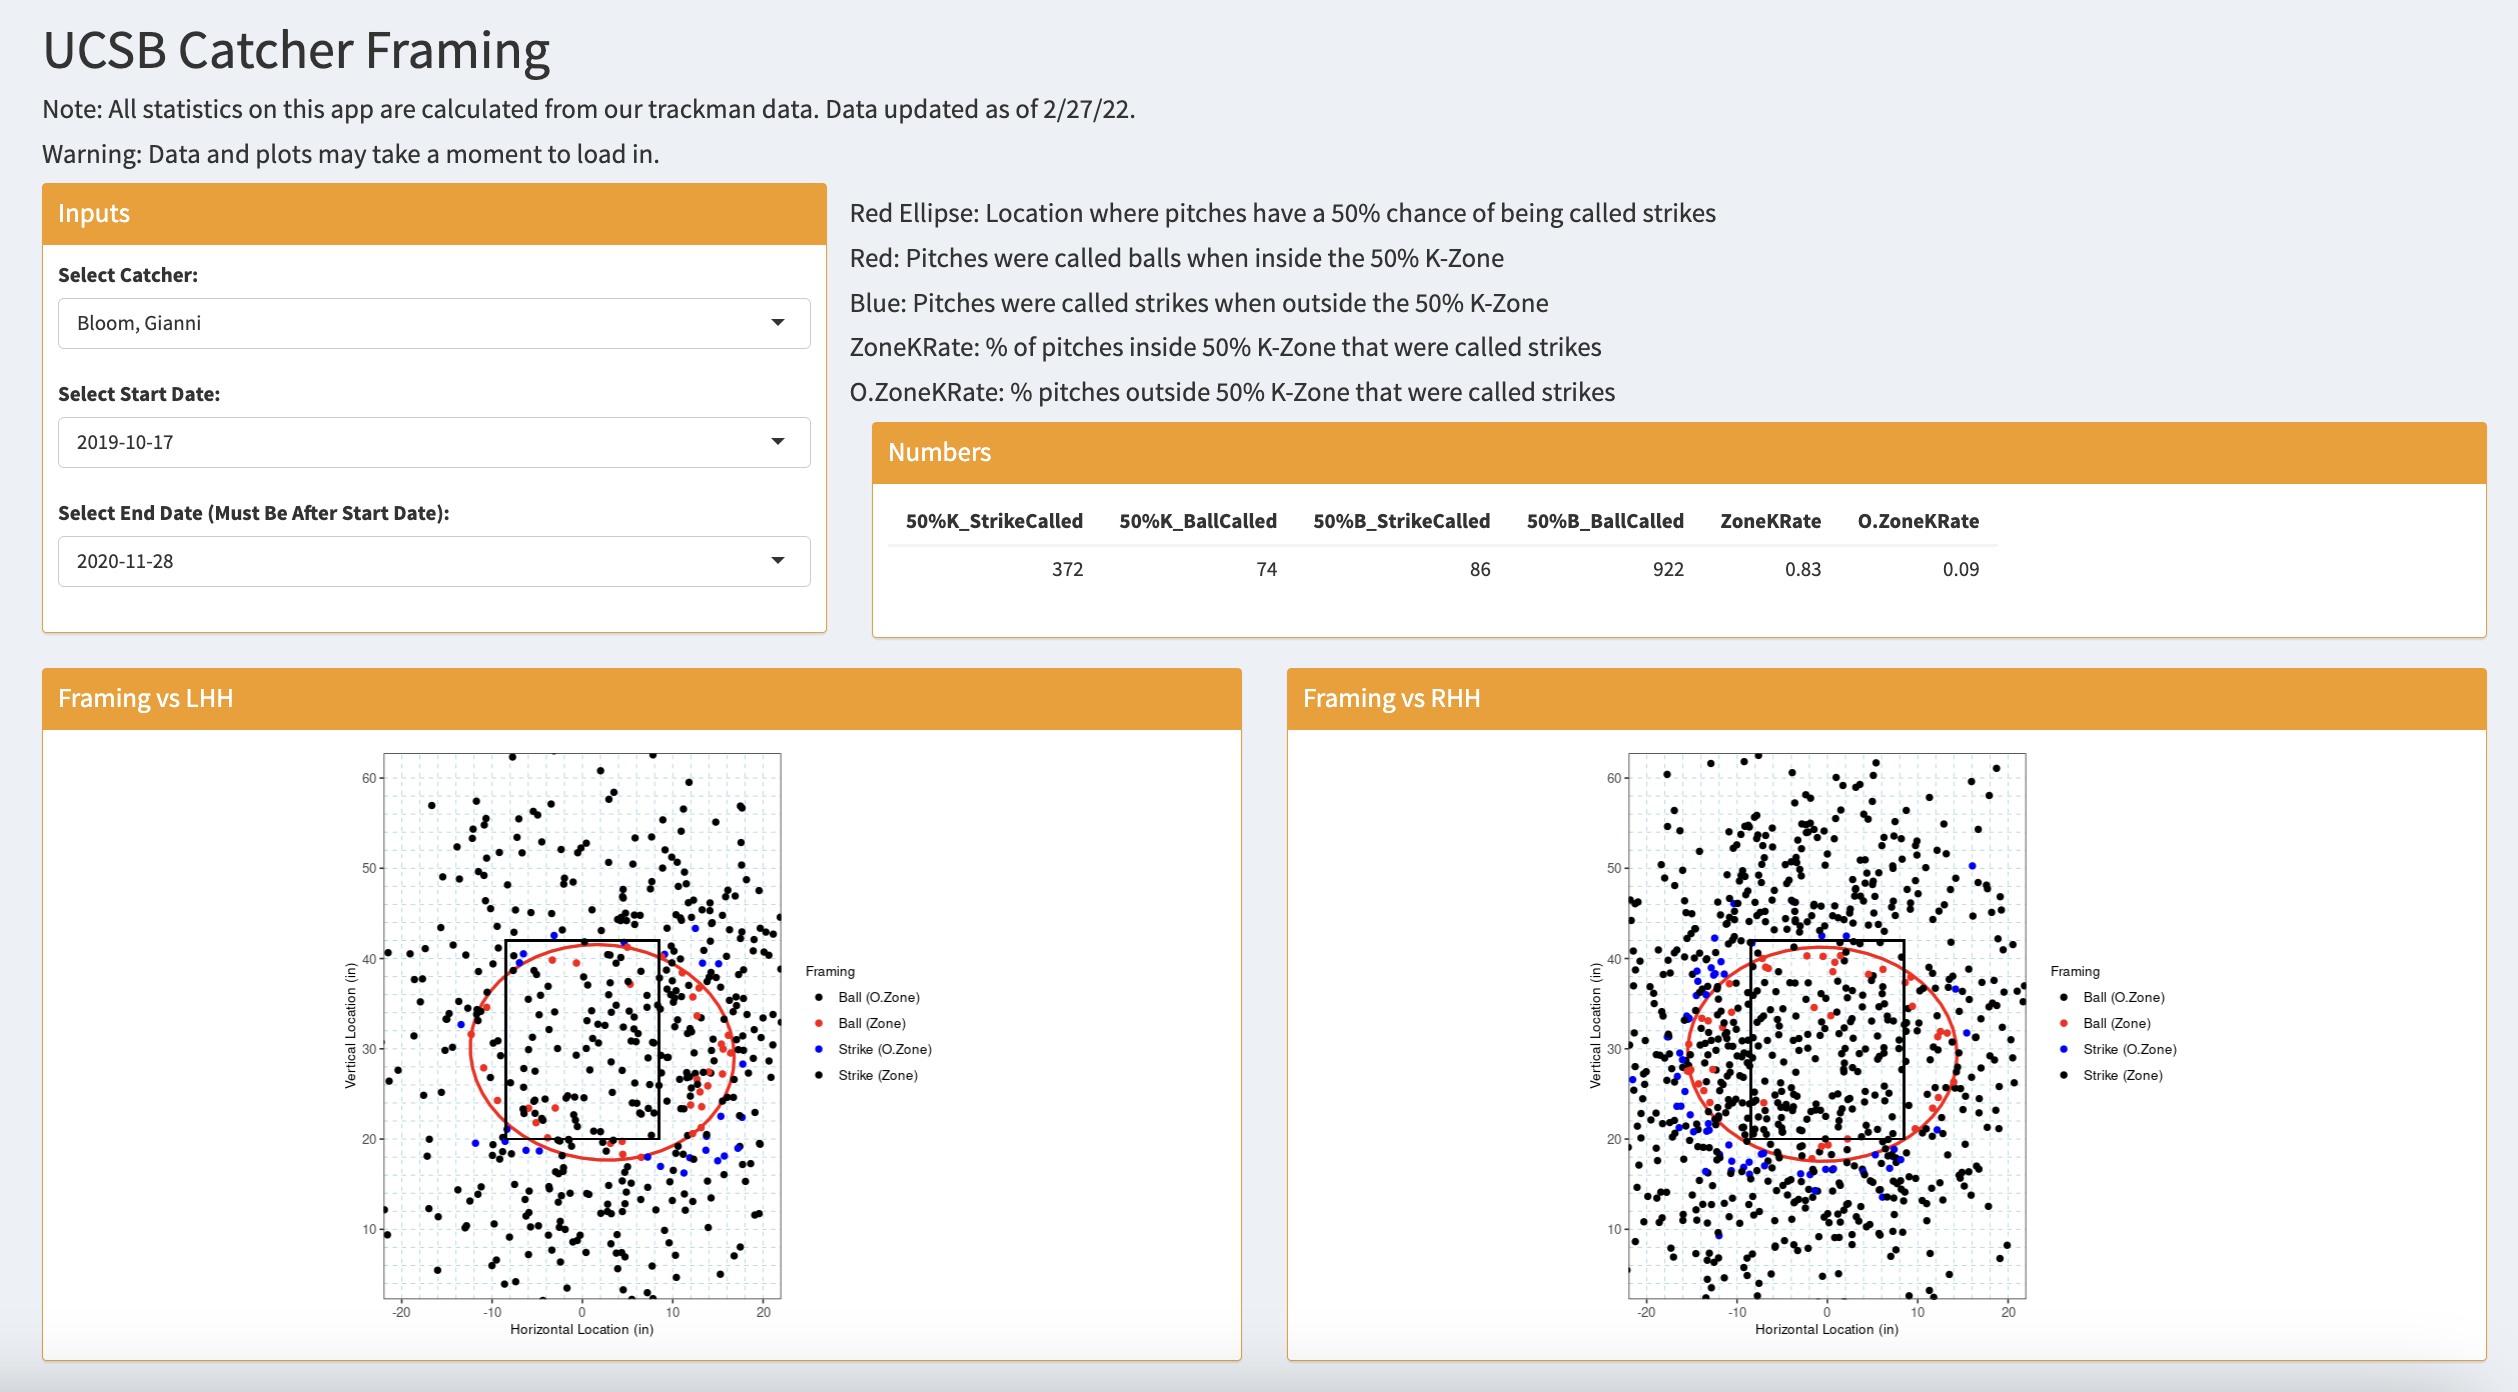Screen dimensions: 2518x1392
Task: Click the Catcher dropdown arrow icon
Action: 777,323
